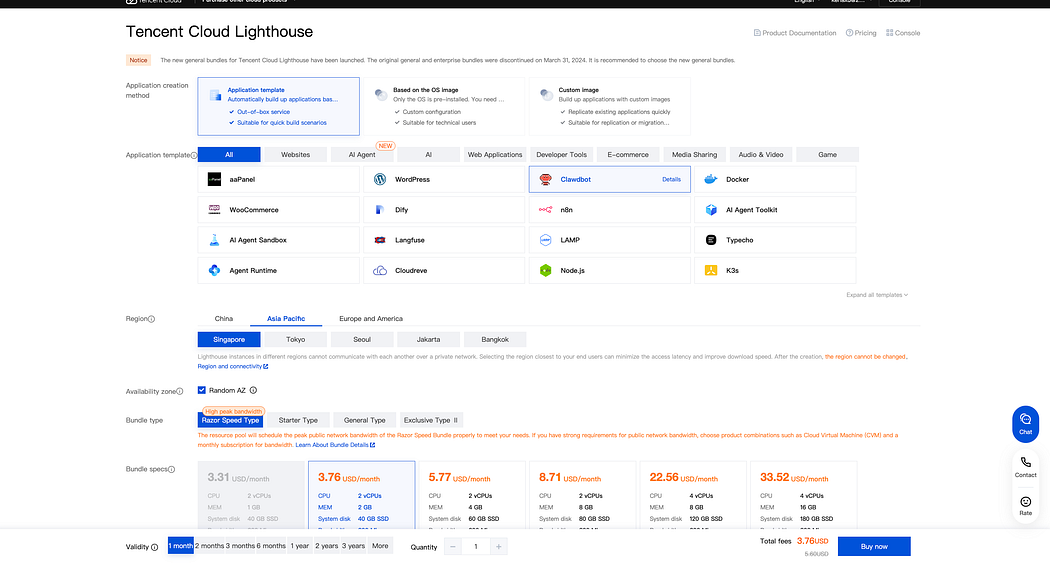1050x563 pixels.
Task: Open Clawdbot Details link
Action: 671,179
